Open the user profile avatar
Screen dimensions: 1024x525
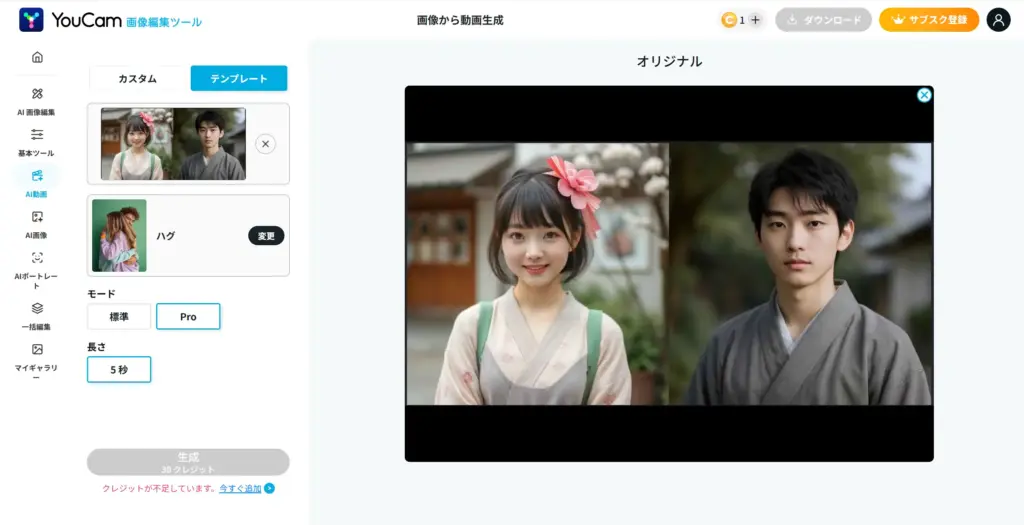tap(998, 20)
